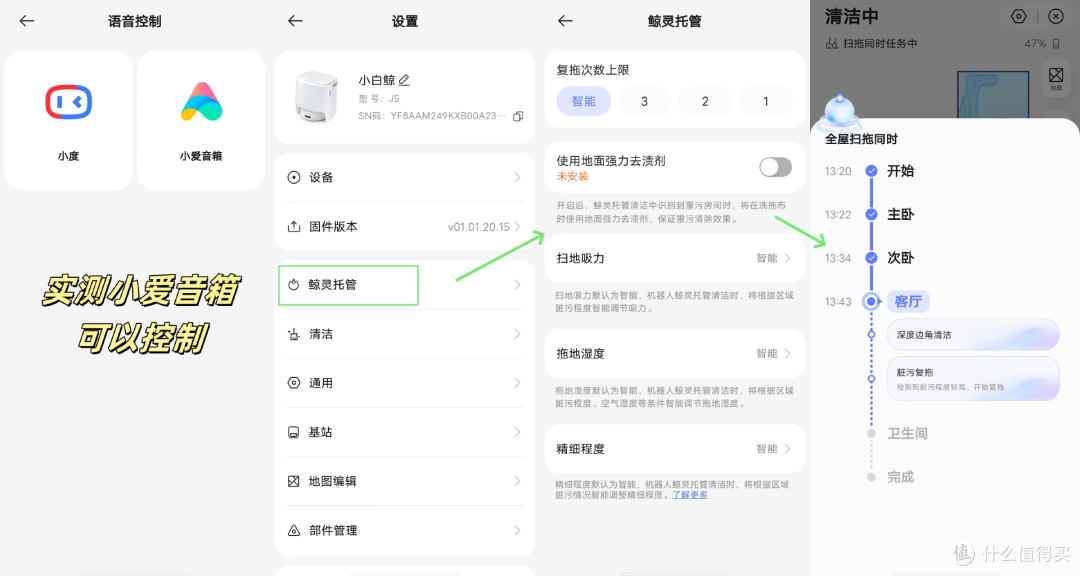The image size is (1080, 576).
Task: Expand the 部件管理 row chevron
Action: [x=517, y=531]
